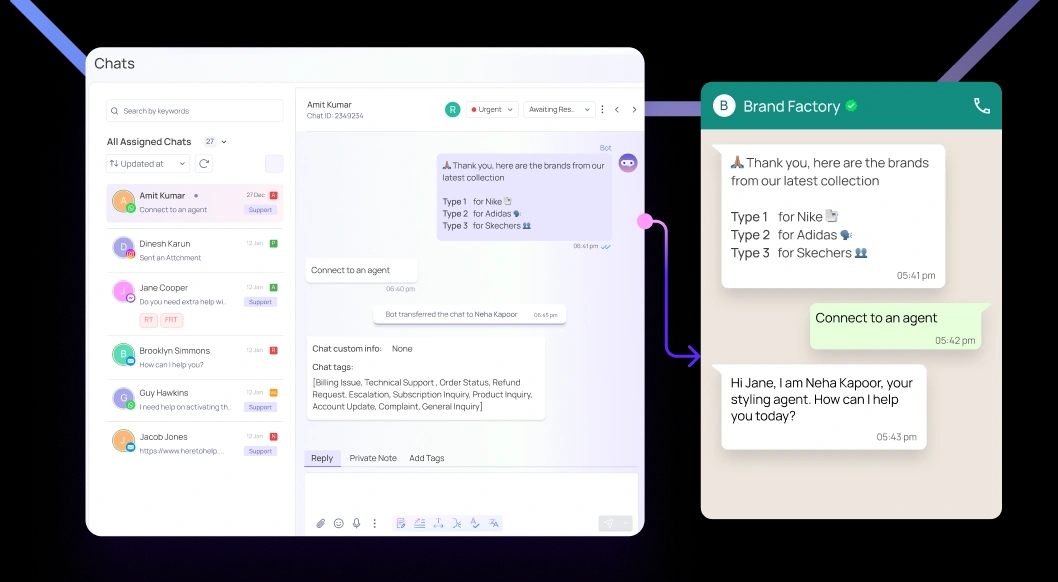
Task: Open the emoji picker in the reply box
Action: (338, 523)
